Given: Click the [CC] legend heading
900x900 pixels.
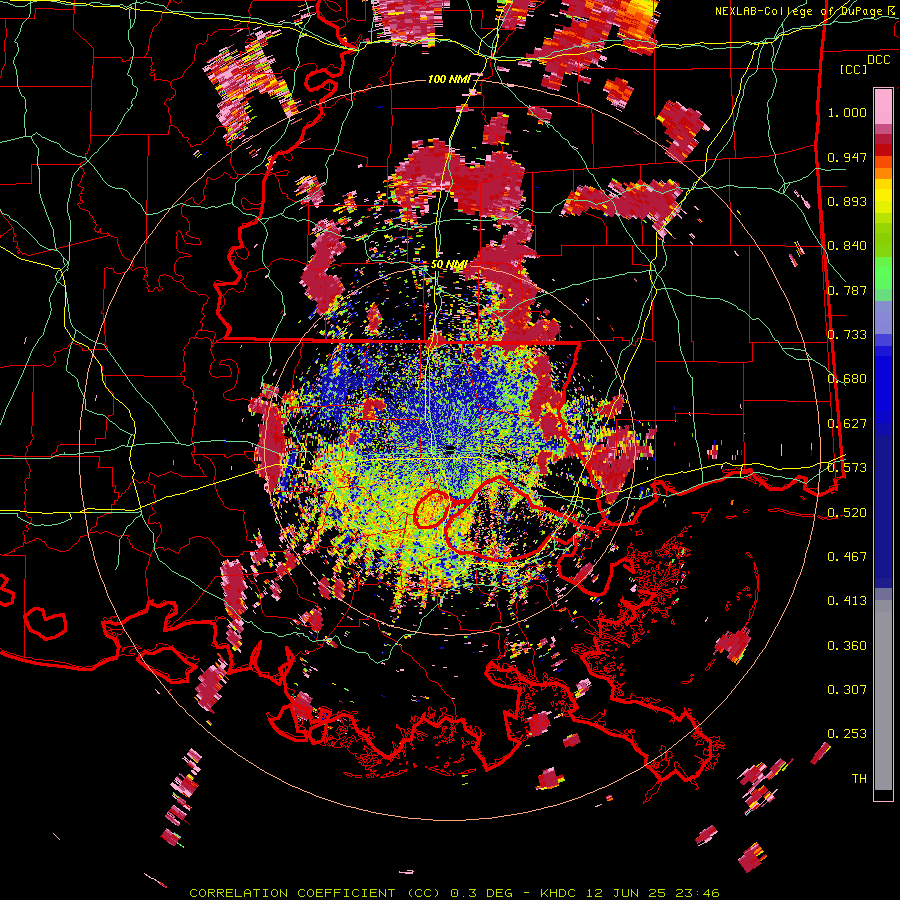Looking at the screenshot, I should coord(854,69).
